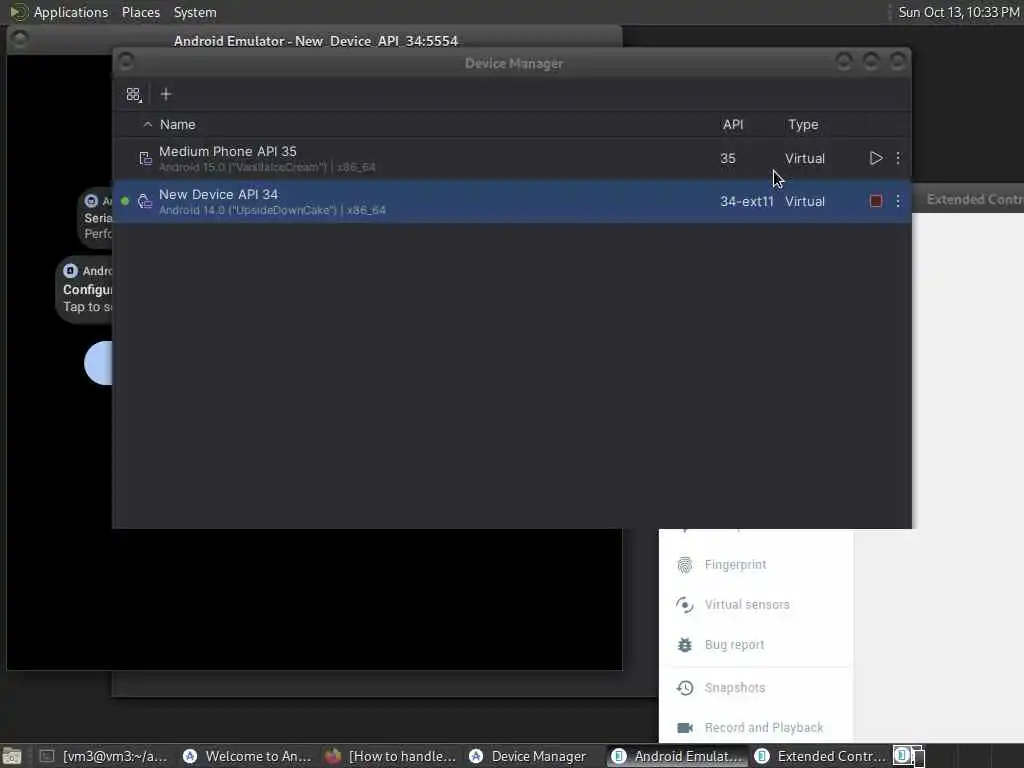
Task: Click the Device Manager window title bar
Action: (513, 63)
